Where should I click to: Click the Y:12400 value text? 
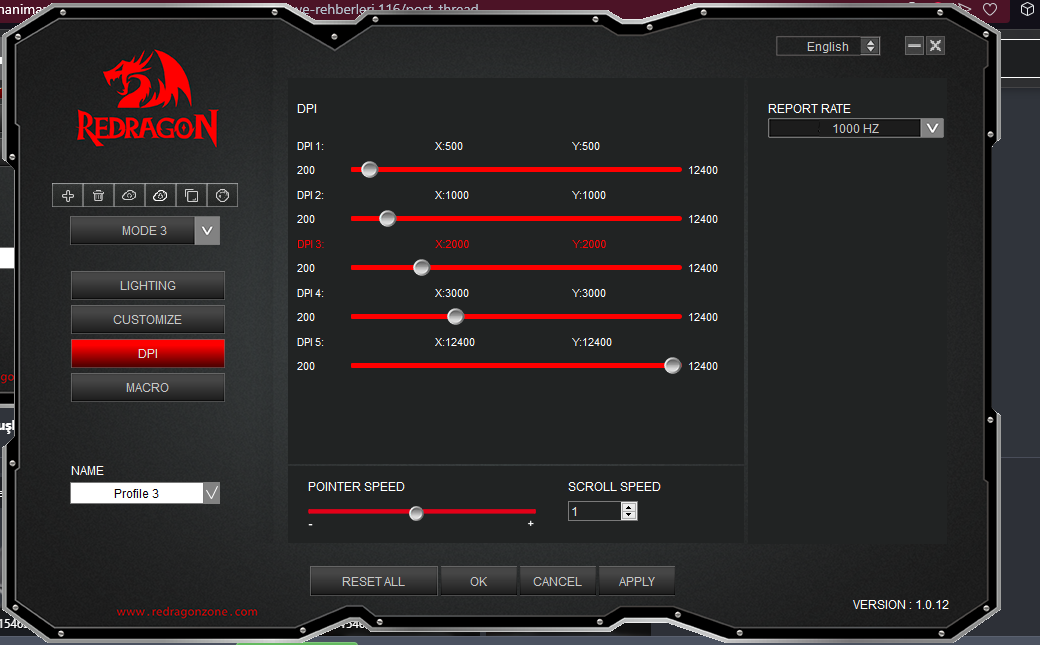592,342
